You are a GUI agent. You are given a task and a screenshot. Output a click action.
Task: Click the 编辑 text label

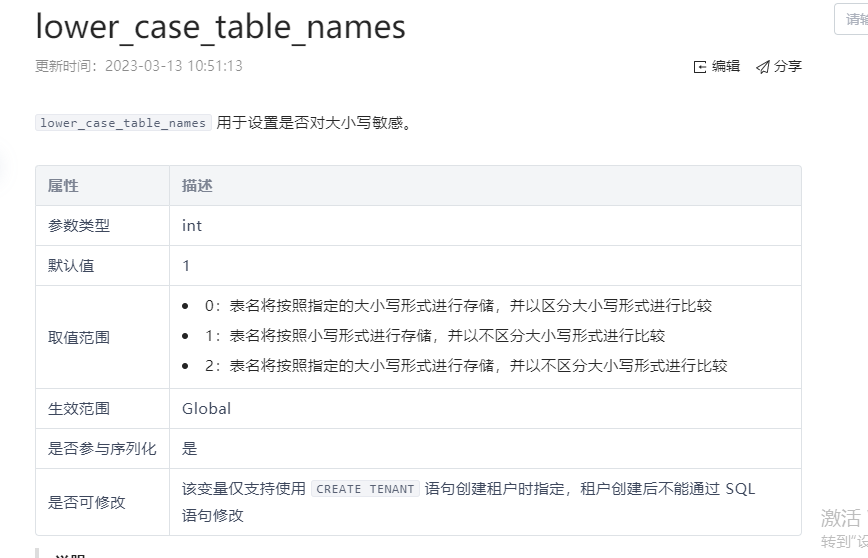tap(726, 66)
